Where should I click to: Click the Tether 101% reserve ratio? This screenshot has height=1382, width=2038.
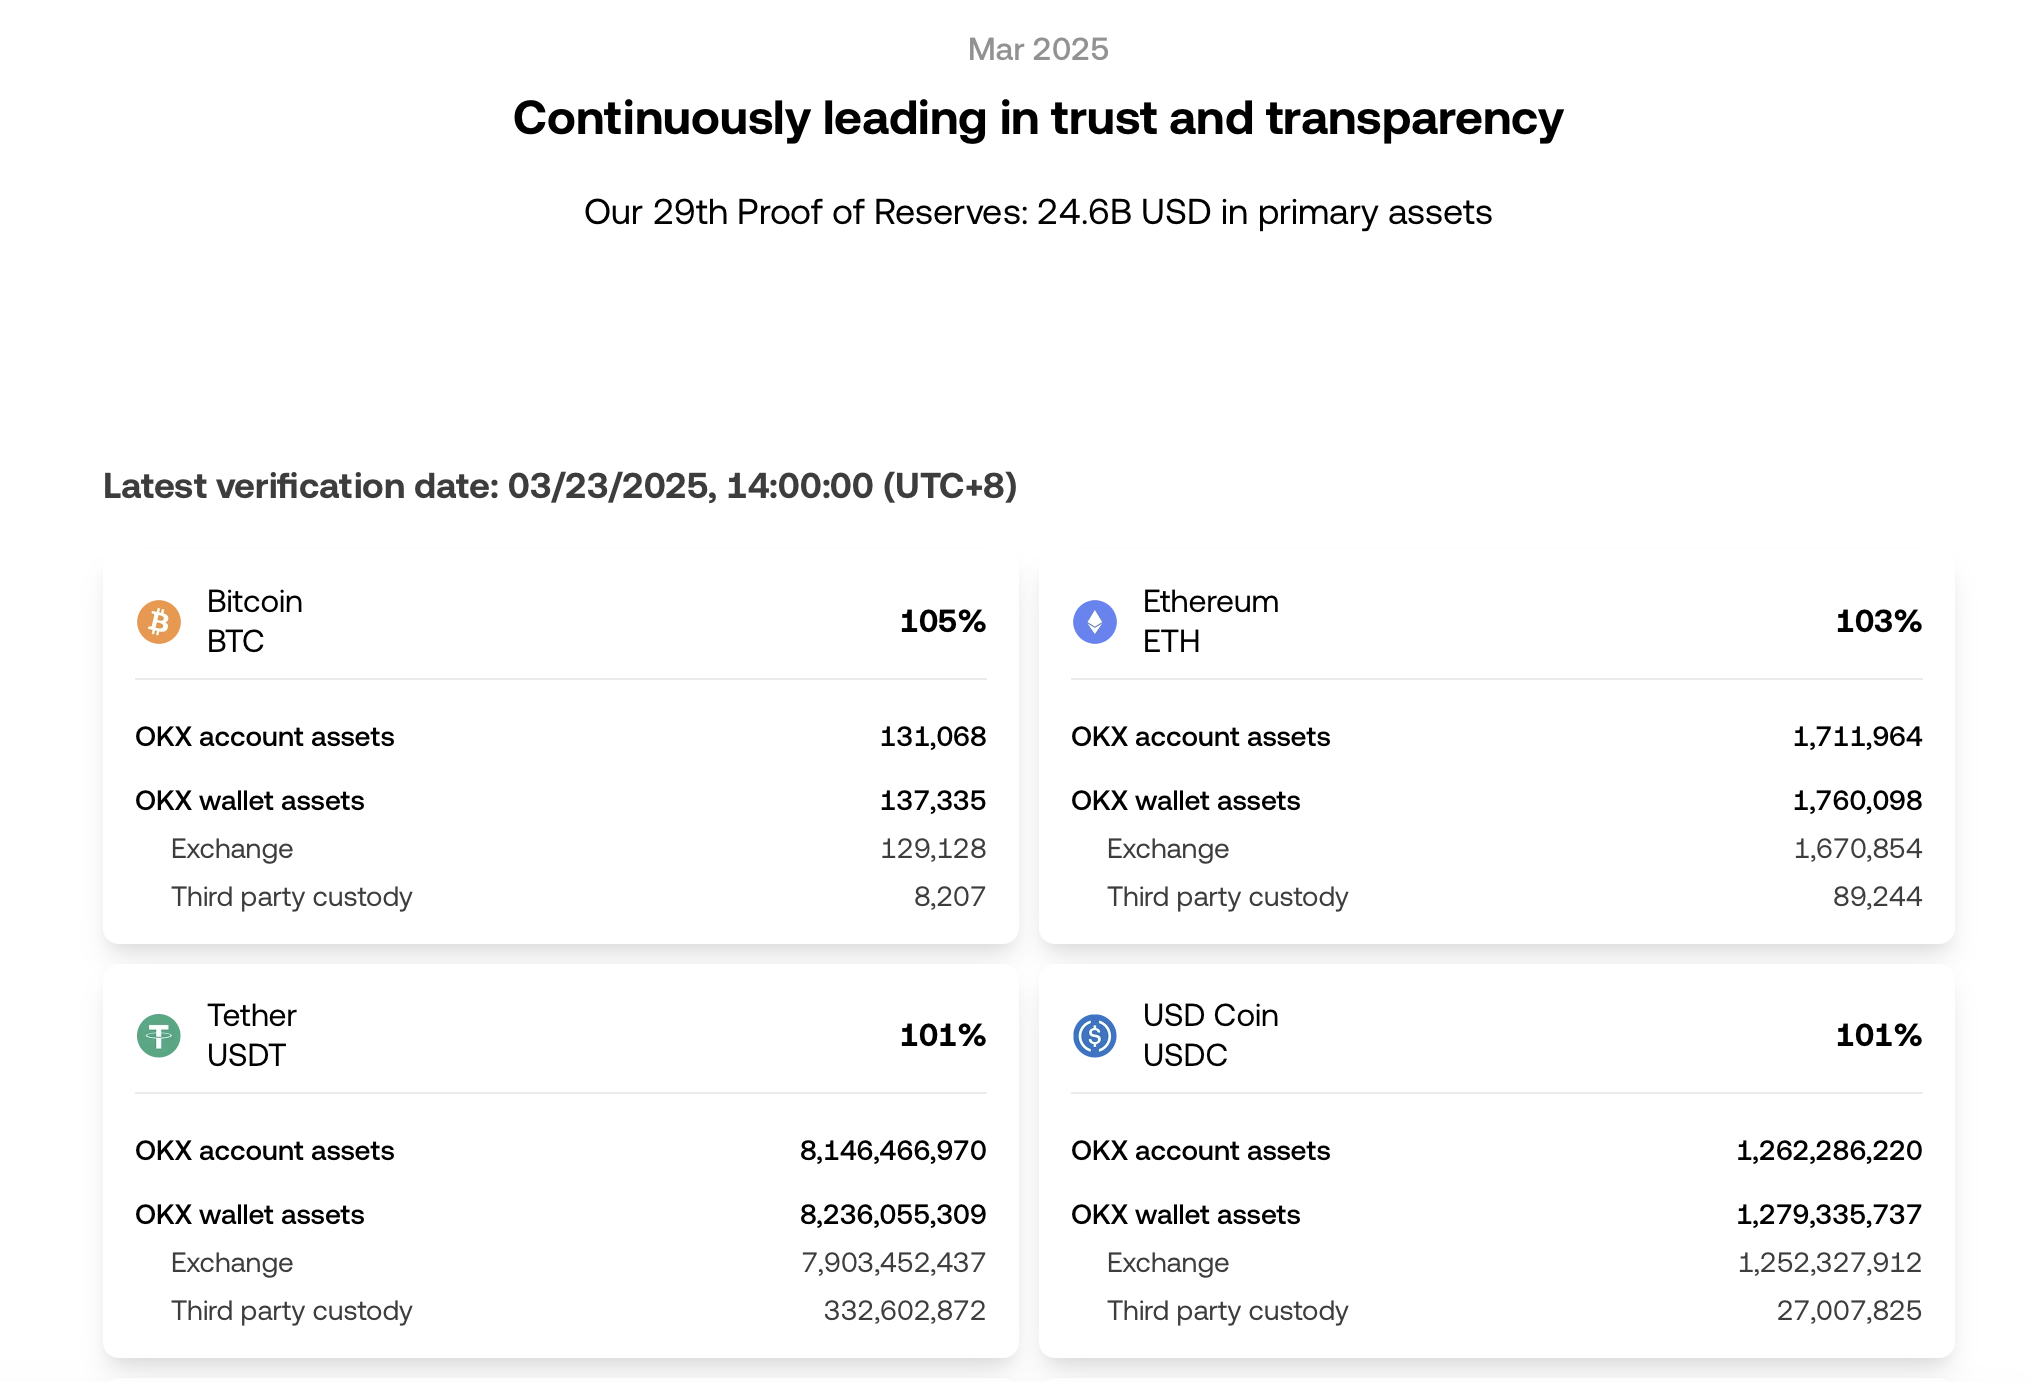(x=942, y=1035)
